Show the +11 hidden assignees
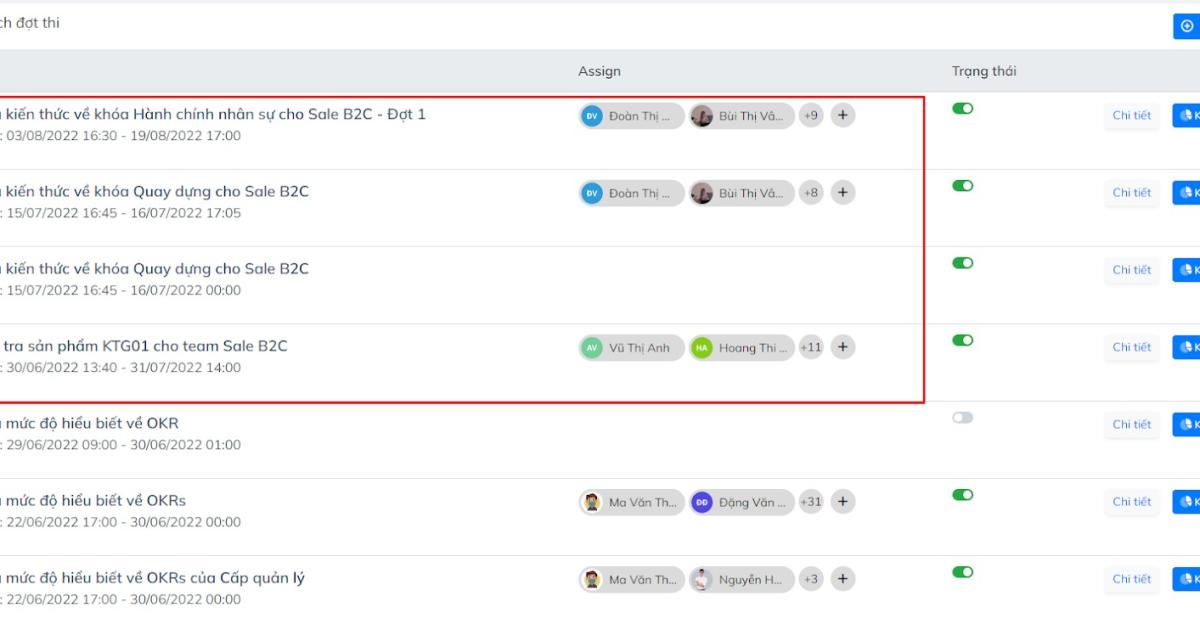This screenshot has width=1200, height=630. [811, 347]
